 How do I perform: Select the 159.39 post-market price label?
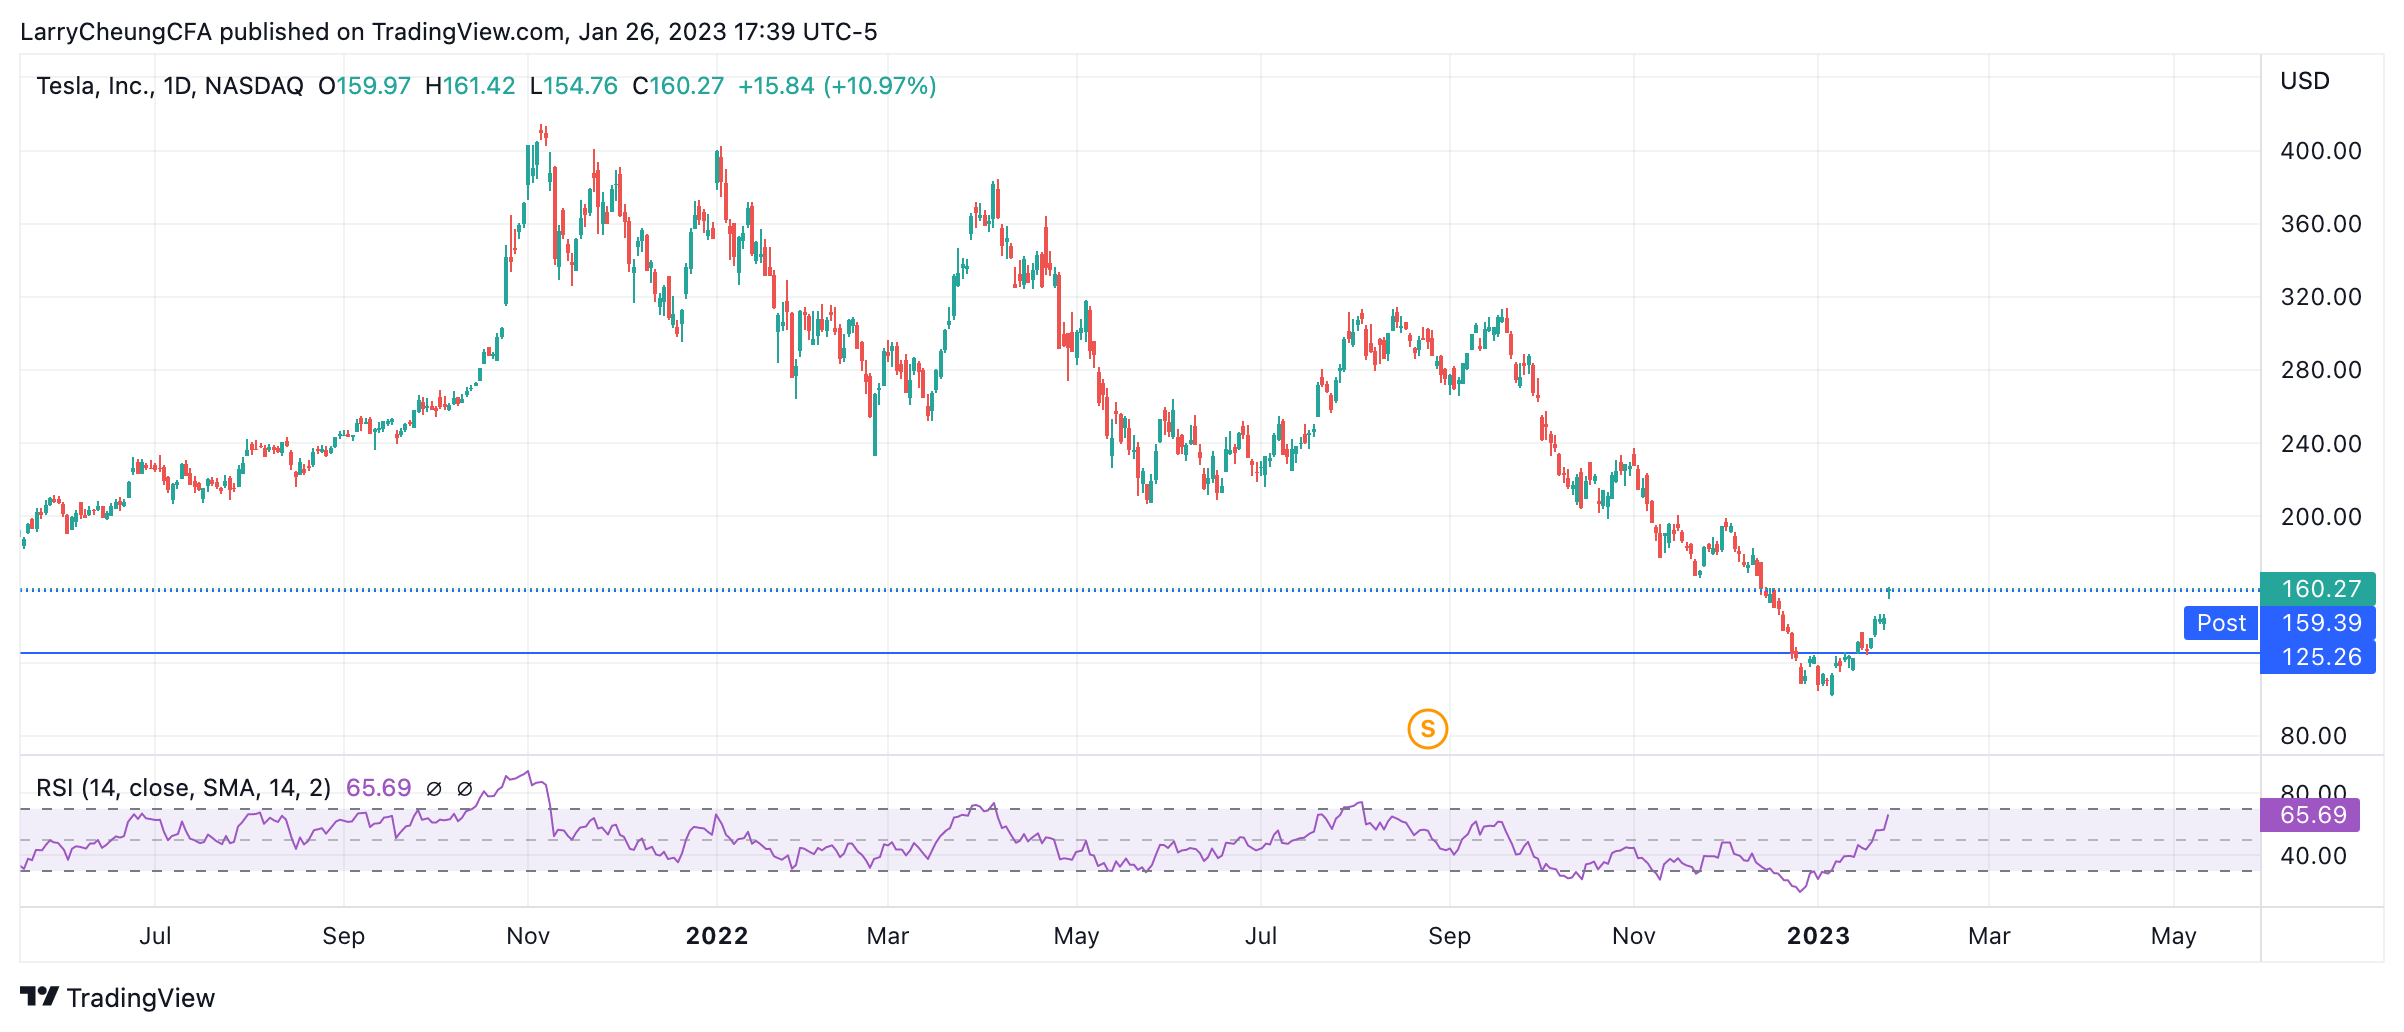[x=2318, y=623]
